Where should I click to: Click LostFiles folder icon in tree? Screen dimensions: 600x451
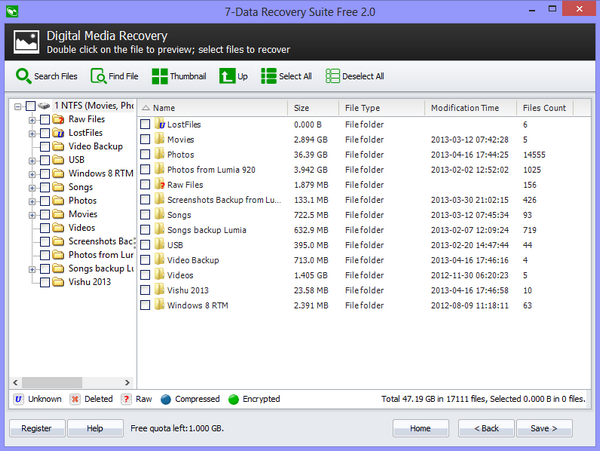tap(58, 133)
